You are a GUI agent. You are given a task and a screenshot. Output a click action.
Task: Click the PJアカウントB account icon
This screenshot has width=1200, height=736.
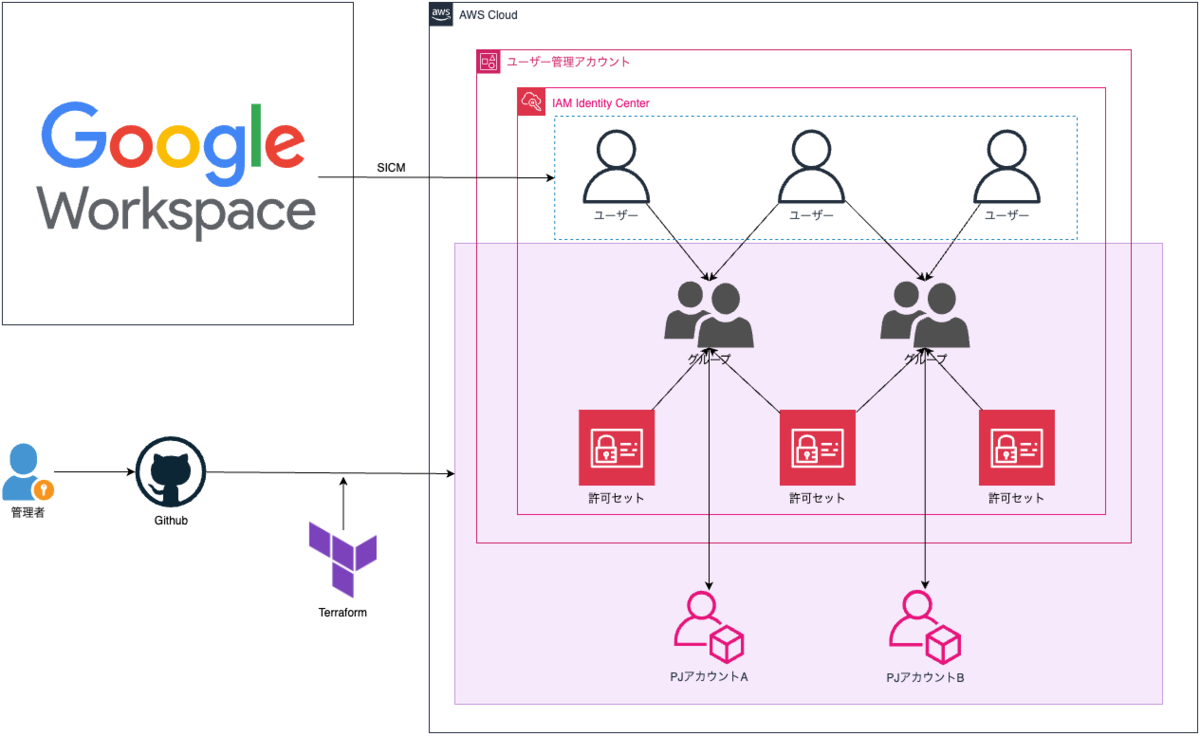[x=925, y=627]
